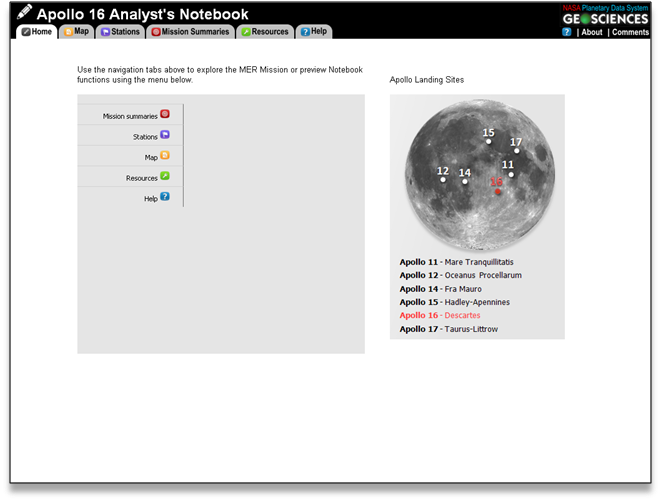Click landing site marker 12 on moon
661x502 pixels.
click(x=443, y=180)
